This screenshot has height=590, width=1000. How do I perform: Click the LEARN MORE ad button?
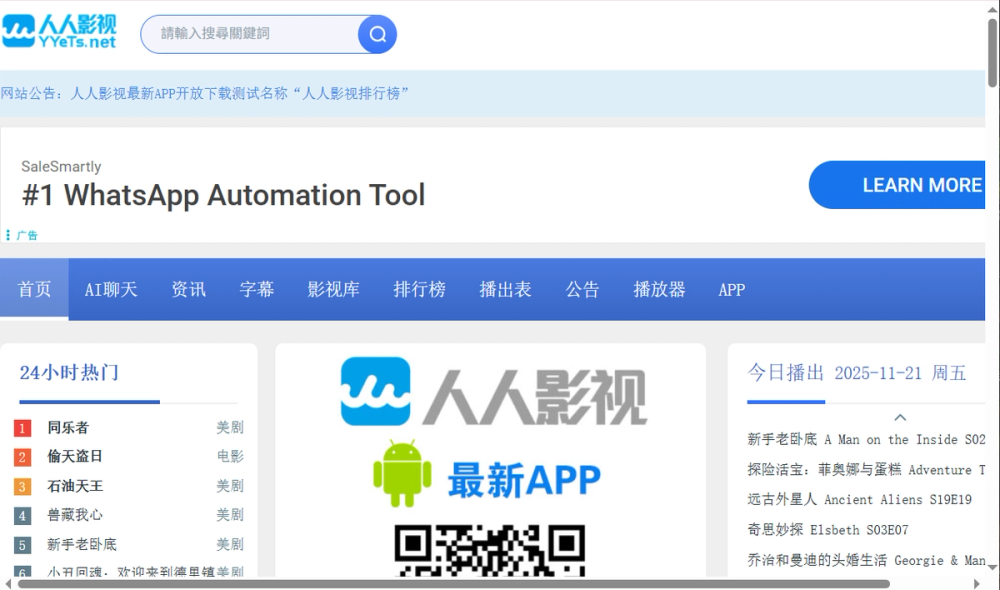pos(897,185)
